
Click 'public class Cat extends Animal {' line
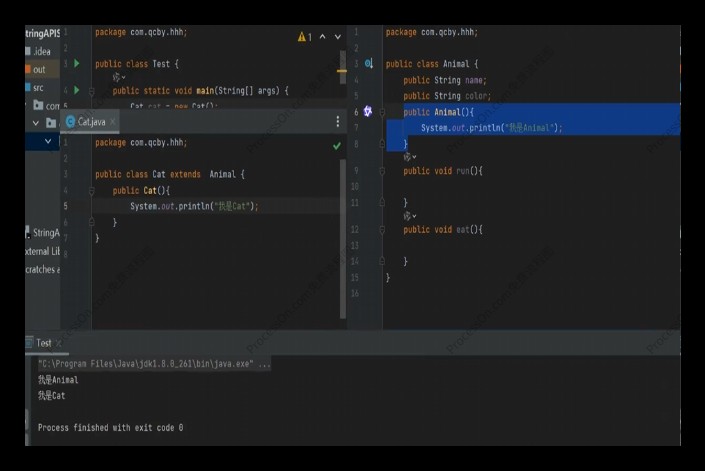pyautogui.click(x=170, y=174)
